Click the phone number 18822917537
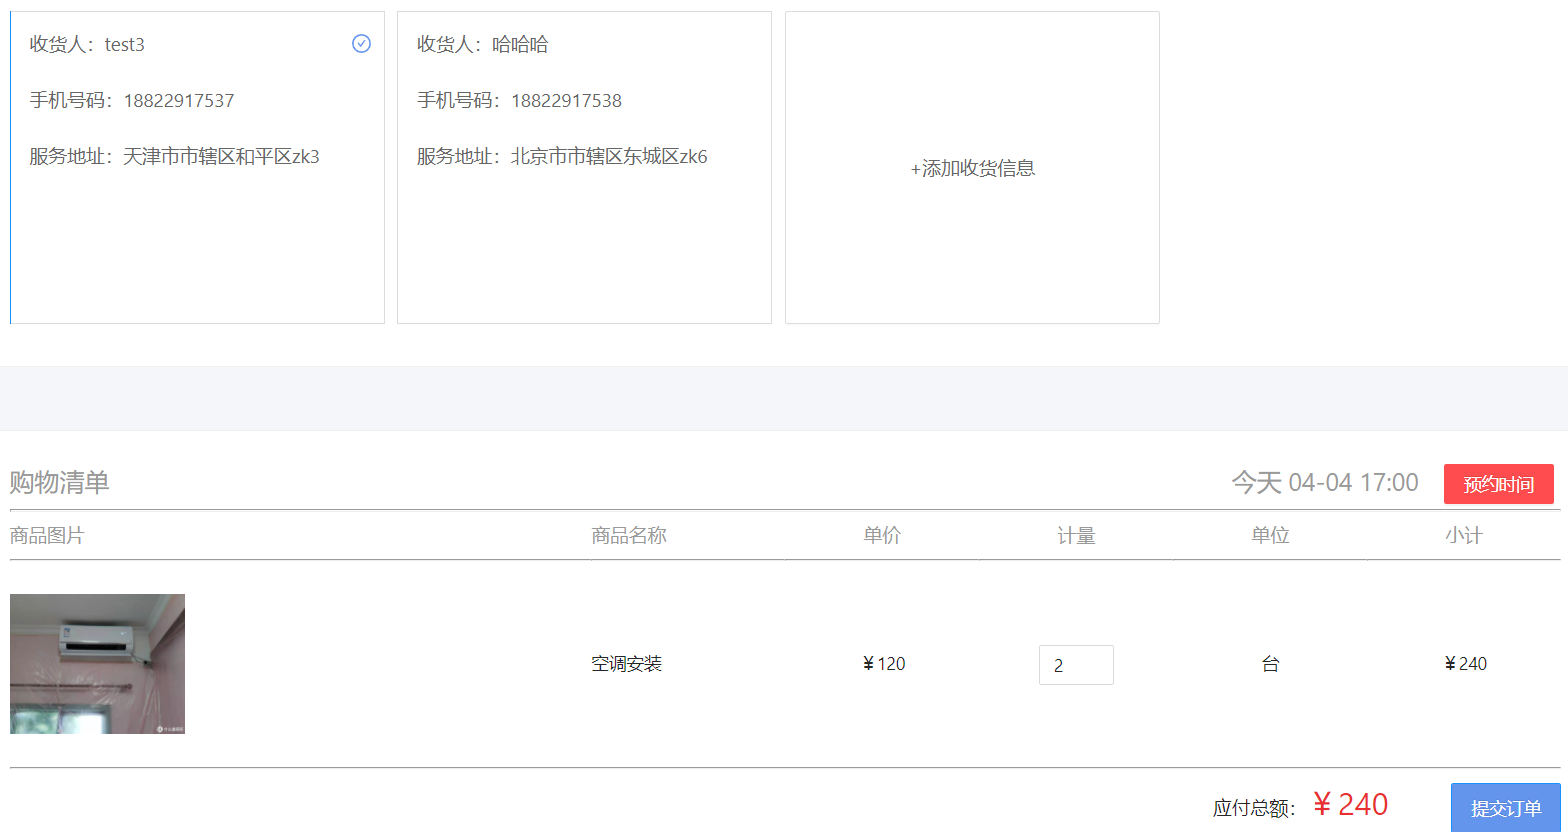The image size is (1568, 832). click(x=179, y=100)
